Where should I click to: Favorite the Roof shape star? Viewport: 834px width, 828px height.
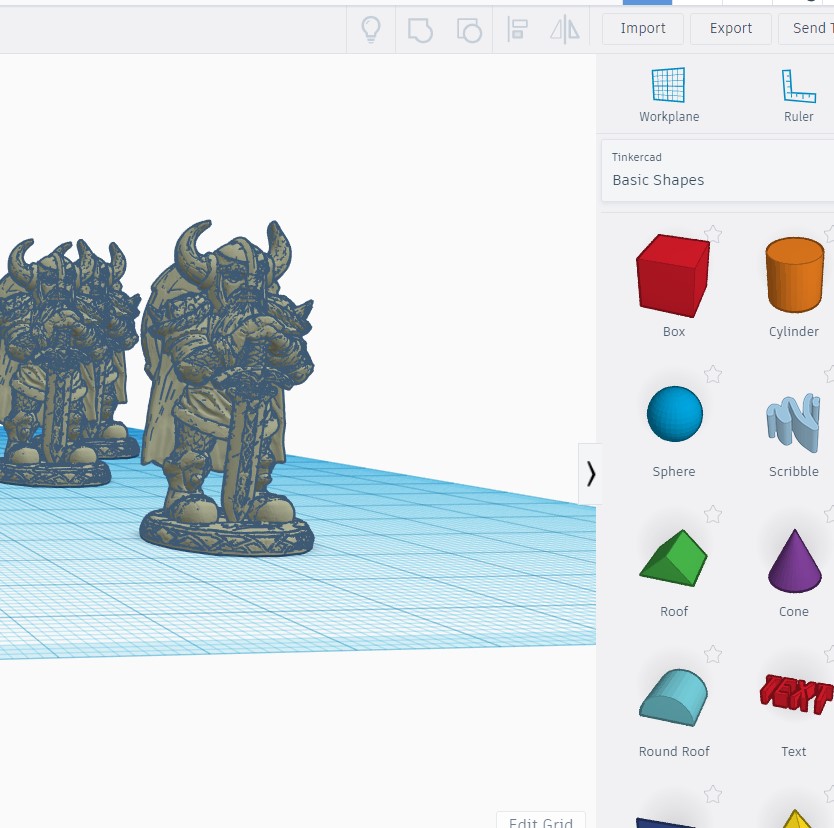click(x=713, y=514)
